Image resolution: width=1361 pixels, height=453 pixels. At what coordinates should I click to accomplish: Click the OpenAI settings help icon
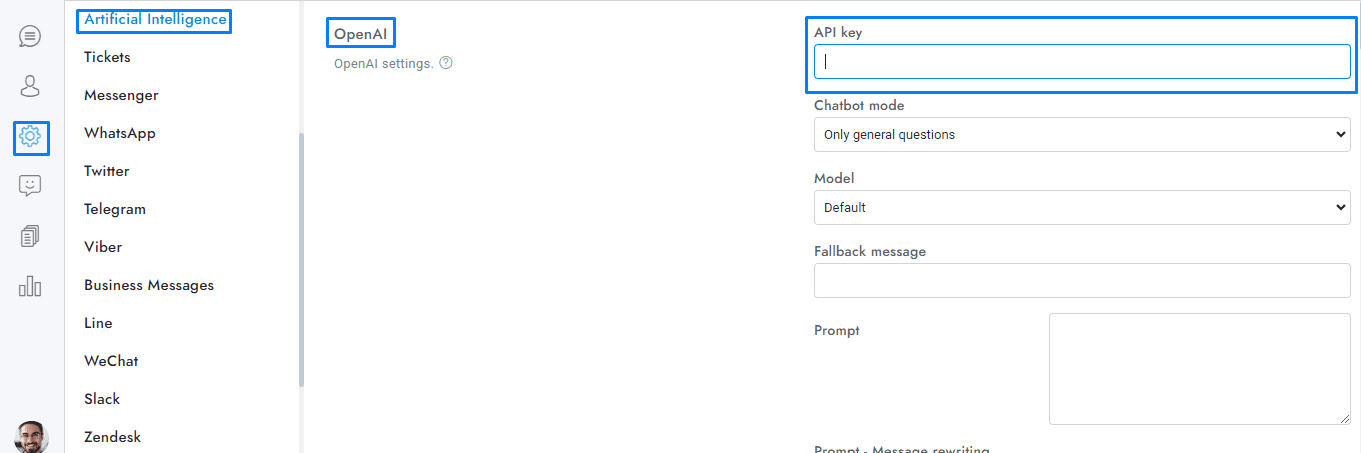(446, 63)
